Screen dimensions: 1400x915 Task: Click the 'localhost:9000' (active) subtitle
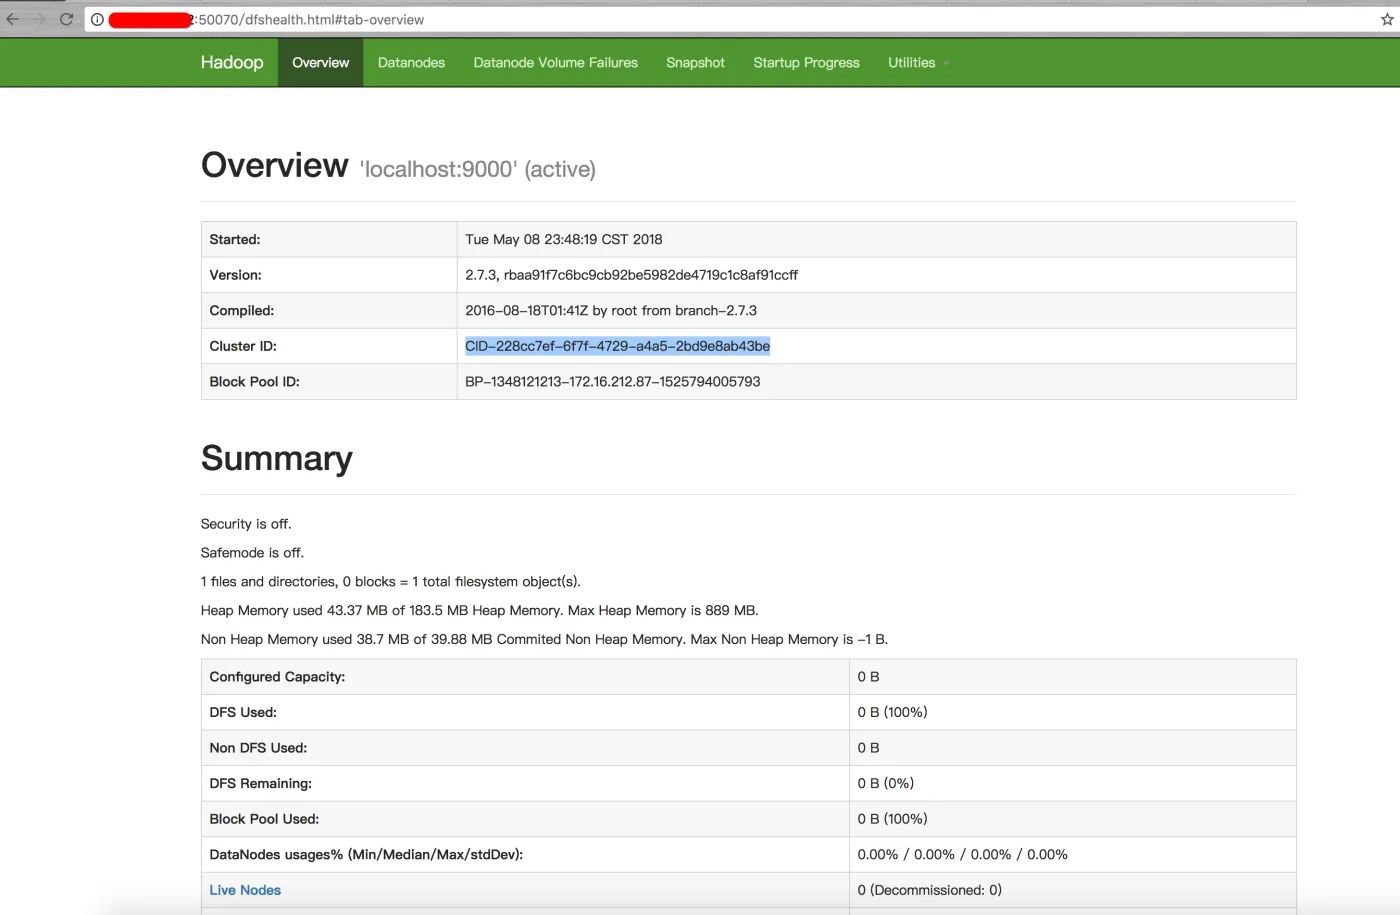[478, 169]
